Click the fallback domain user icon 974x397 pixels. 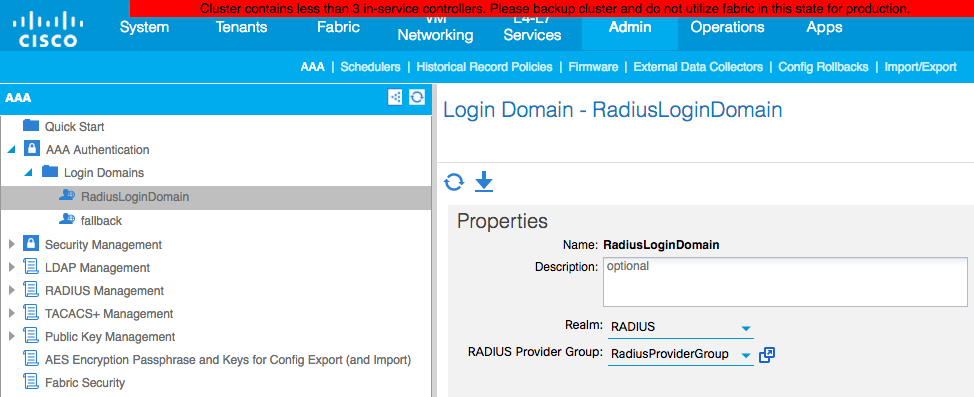click(67, 219)
